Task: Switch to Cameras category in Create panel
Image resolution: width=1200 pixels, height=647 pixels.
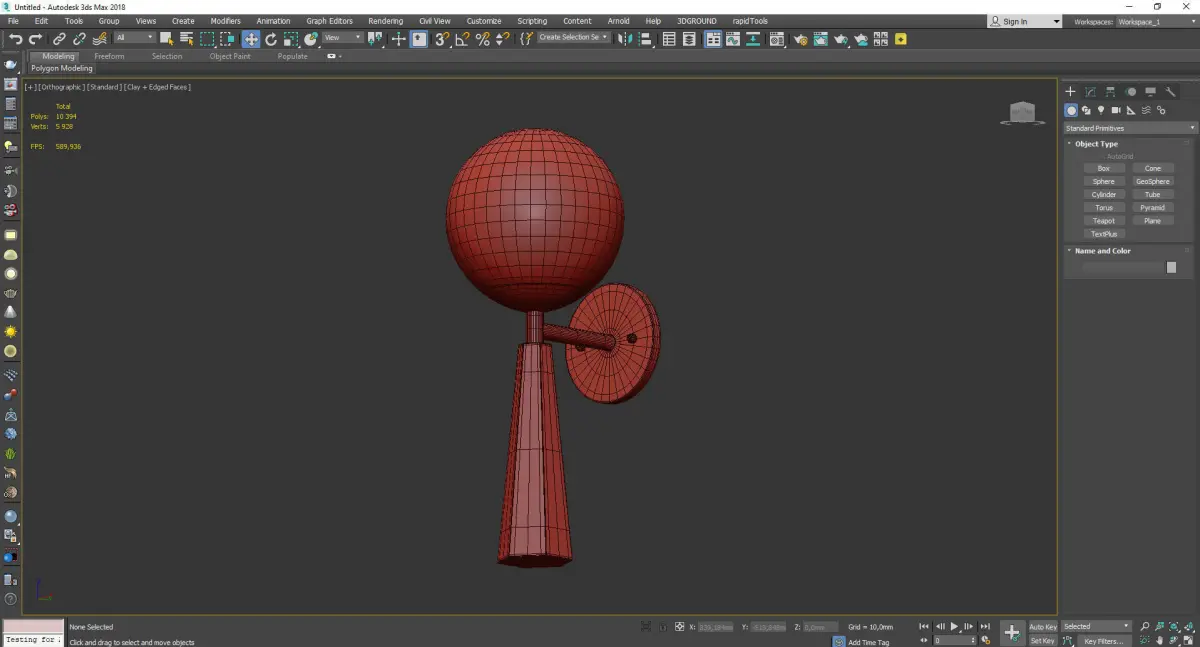Action: pos(1116,110)
